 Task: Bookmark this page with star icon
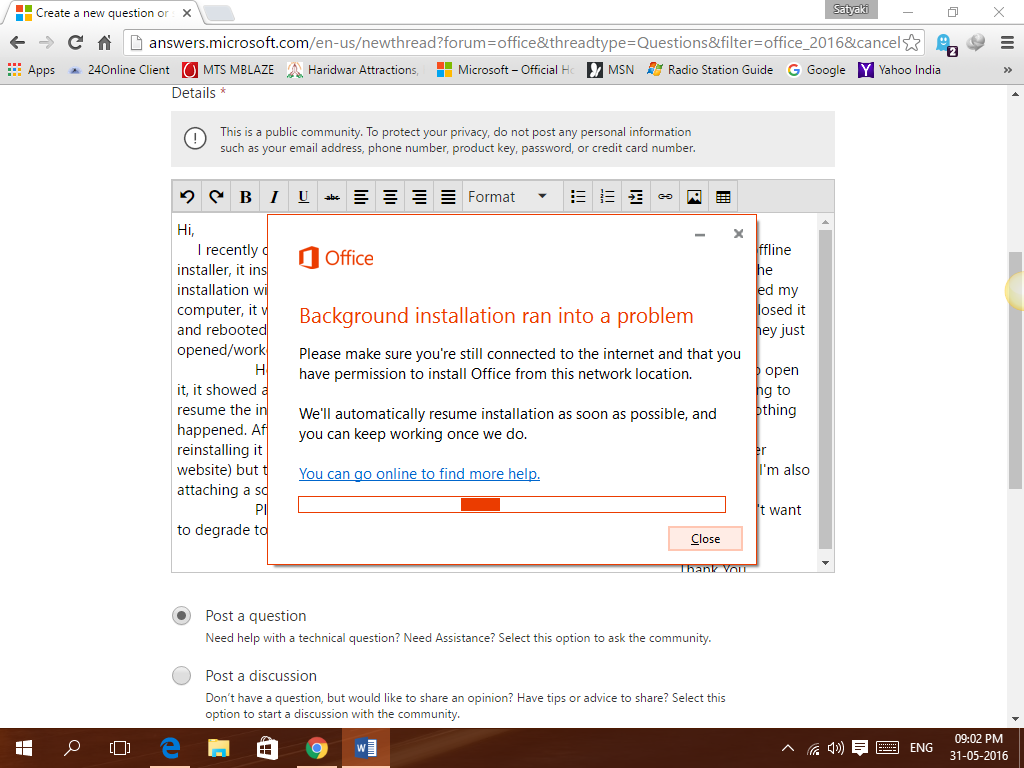tap(912, 43)
